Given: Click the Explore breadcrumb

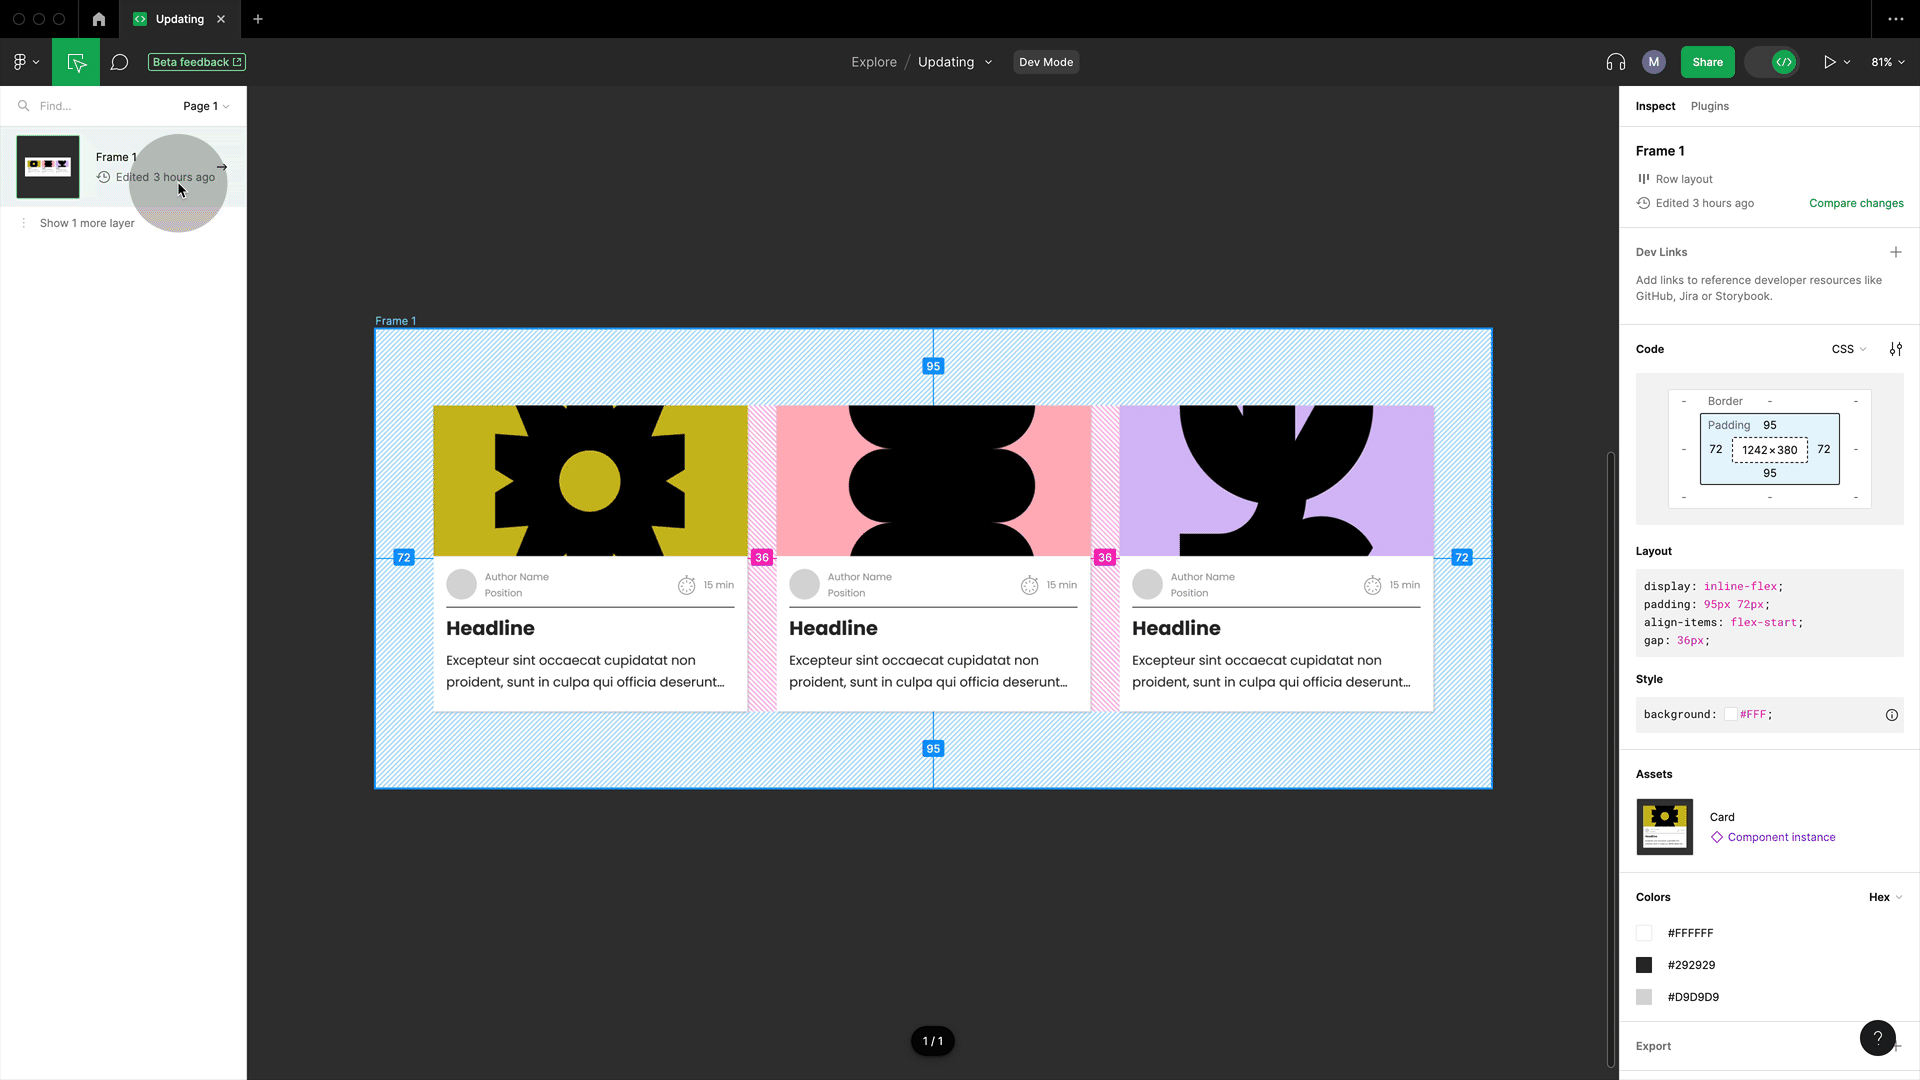Looking at the screenshot, I should point(874,62).
